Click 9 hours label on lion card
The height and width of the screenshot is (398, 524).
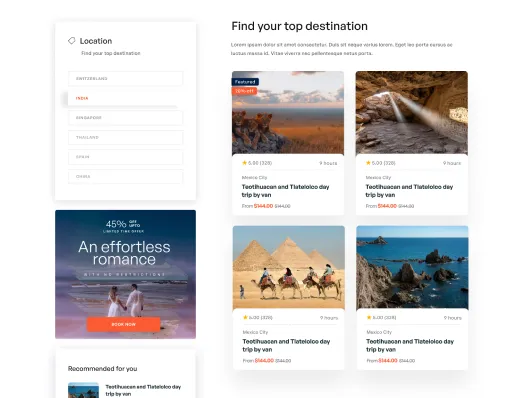(x=328, y=163)
